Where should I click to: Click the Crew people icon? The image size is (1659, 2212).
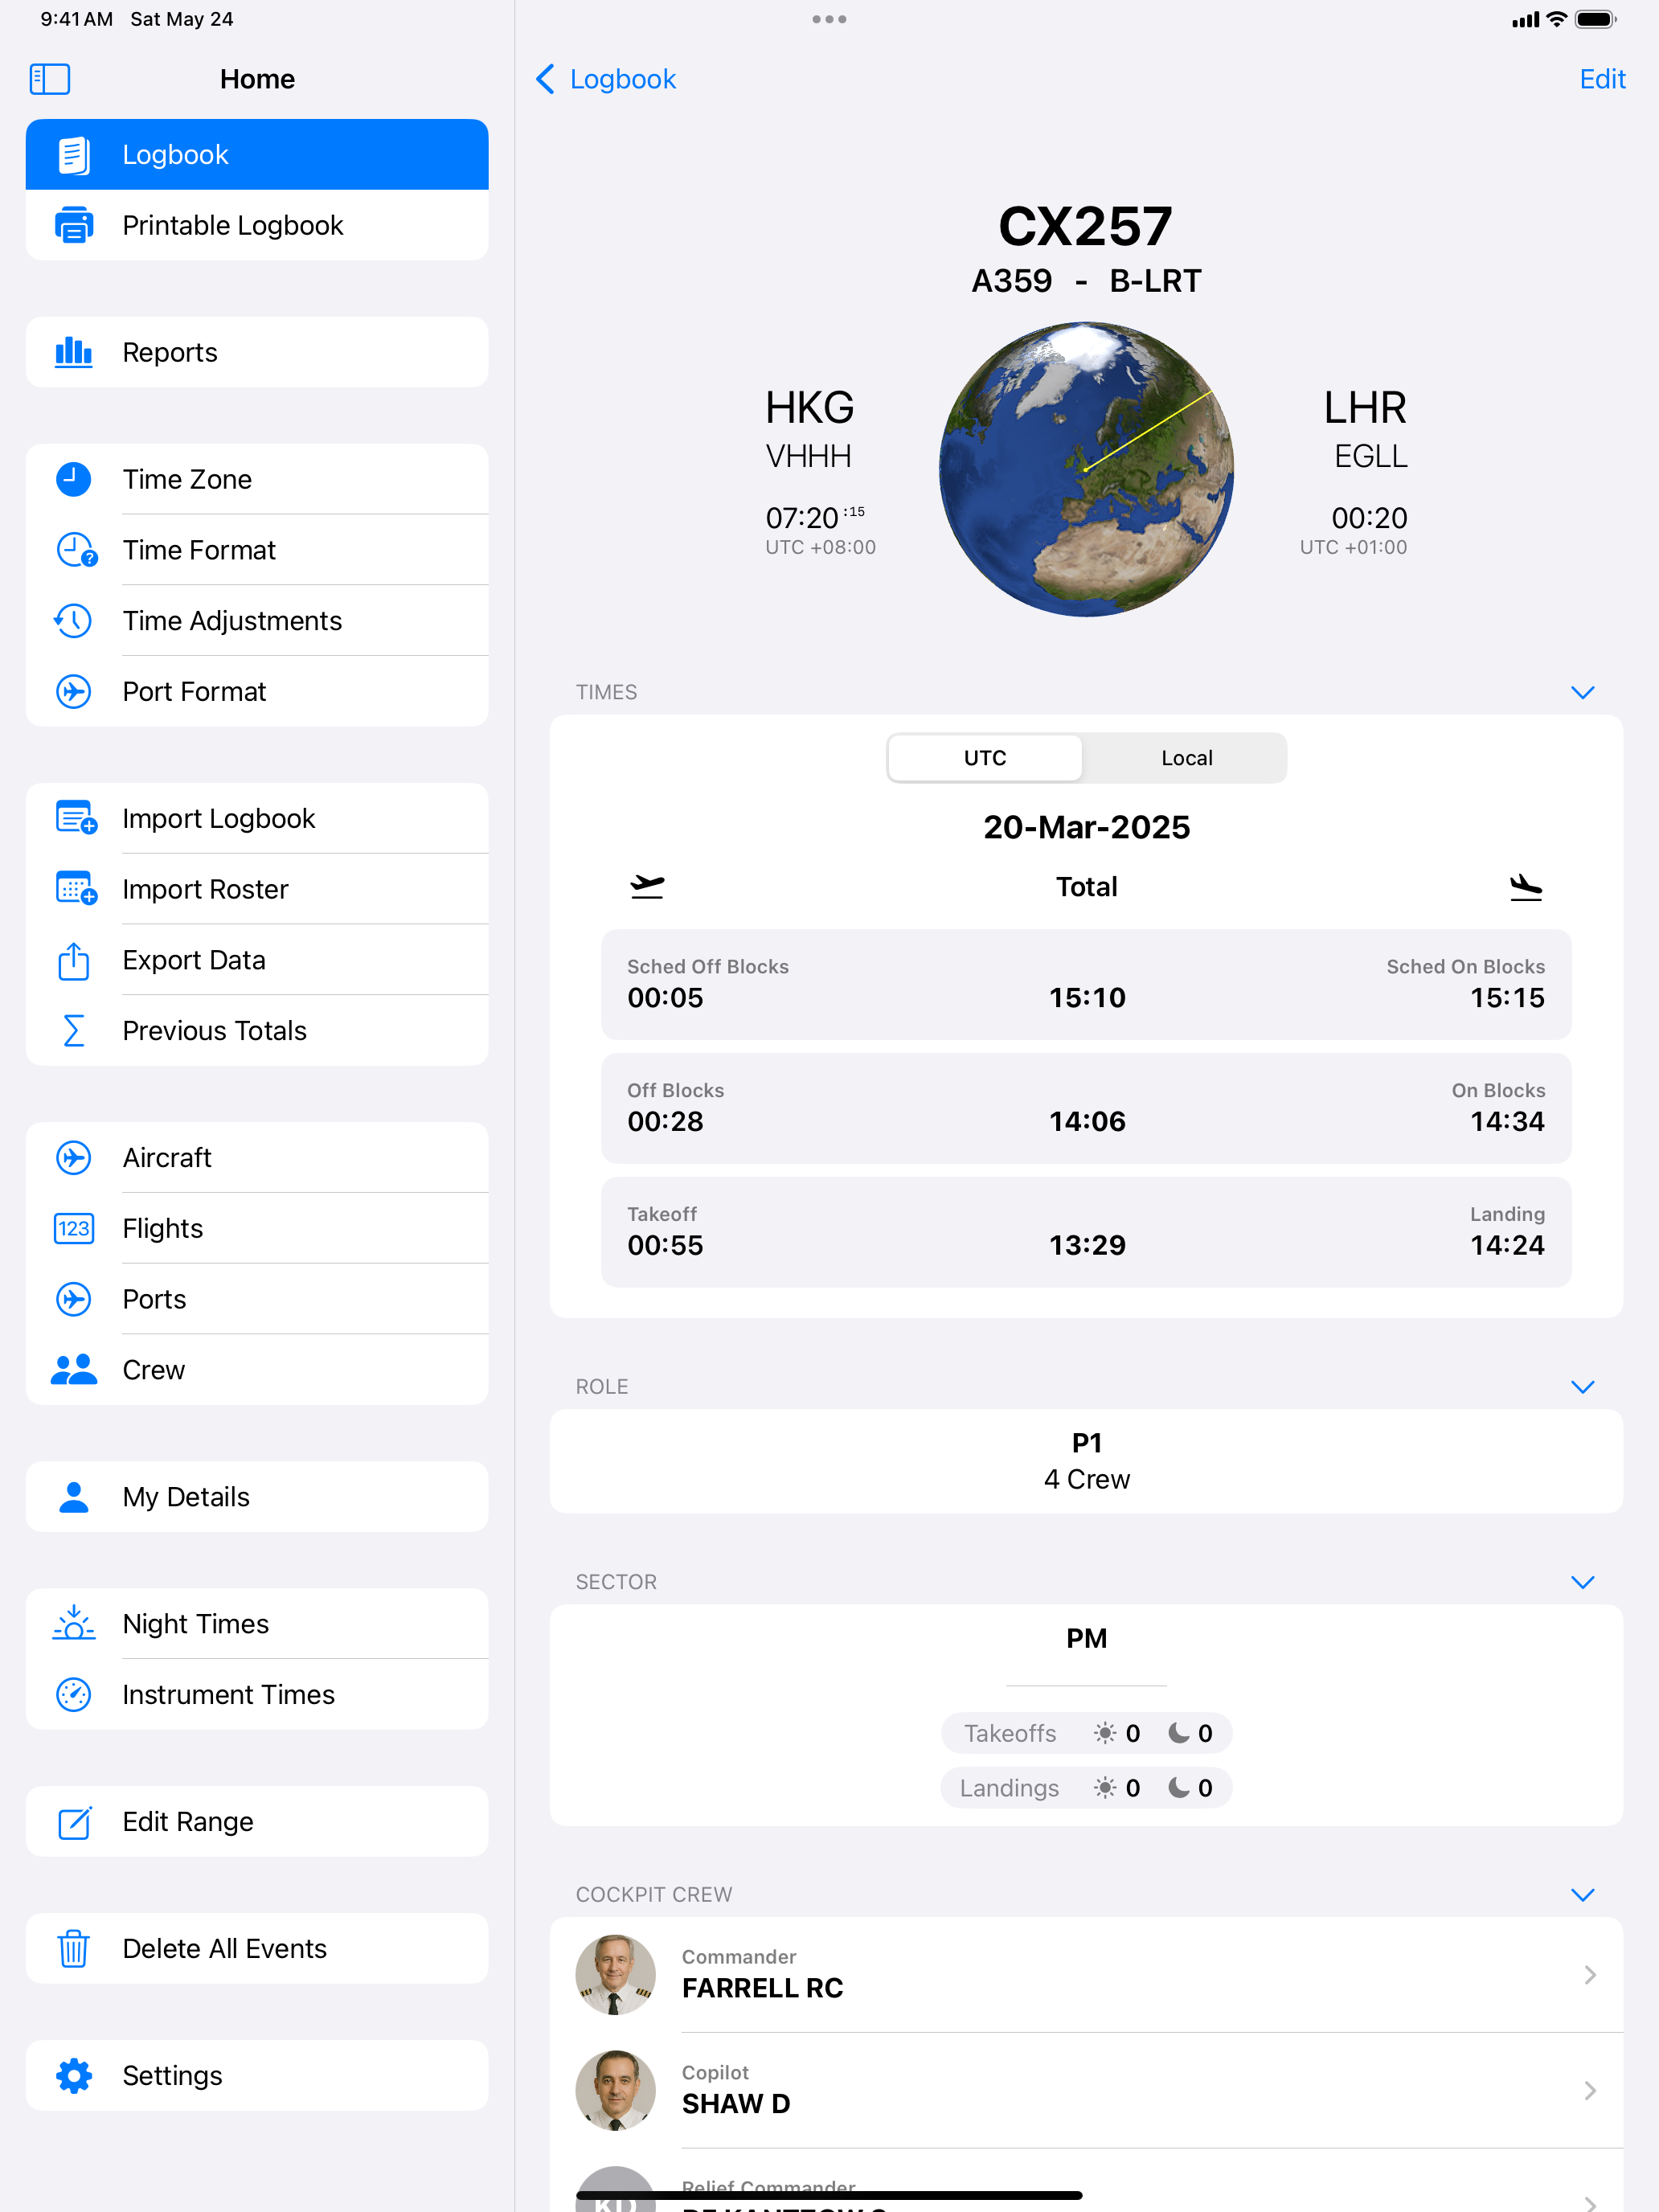point(74,1370)
